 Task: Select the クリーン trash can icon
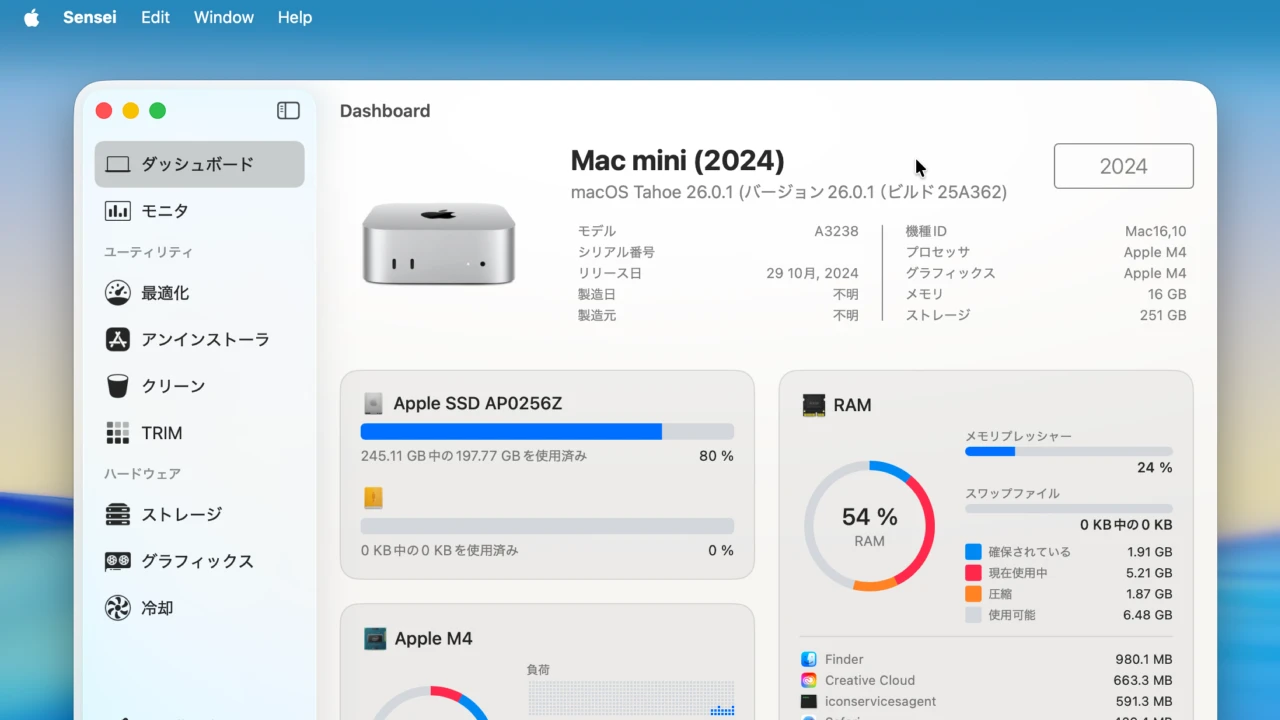point(118,386)
